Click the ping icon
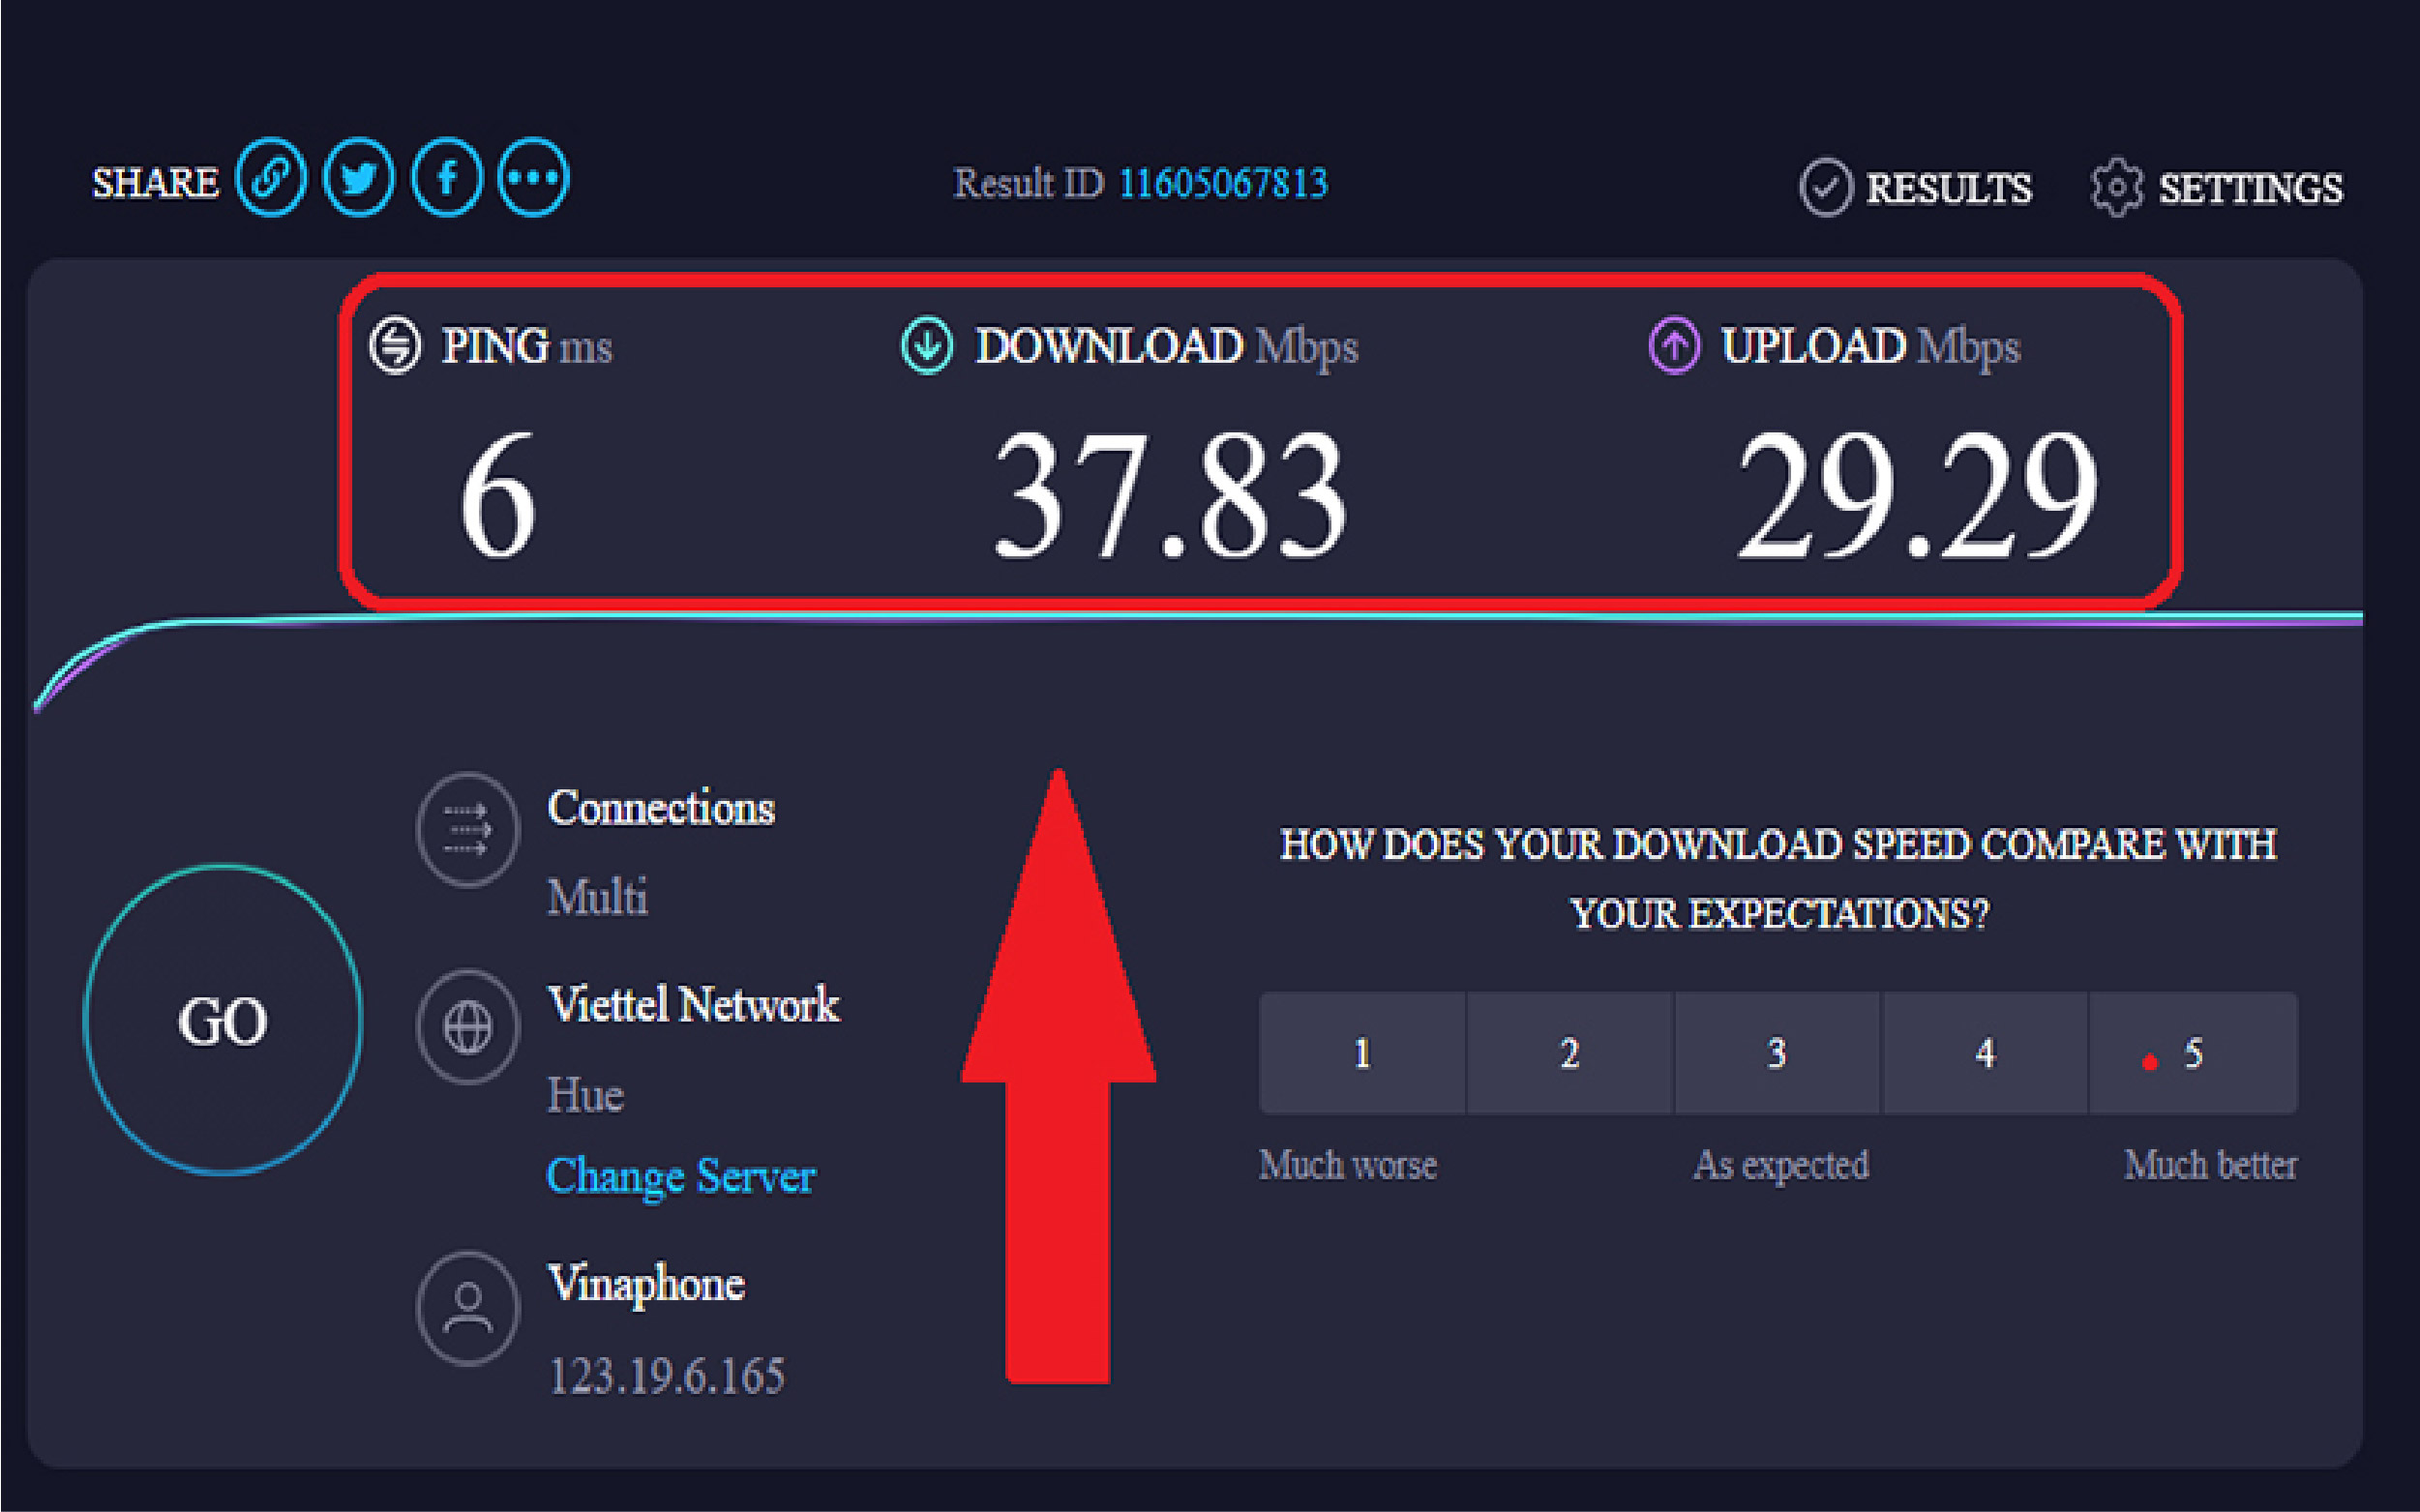Image resolution: width=2420 pixels, height=1512 pixels. pos(395,346)
